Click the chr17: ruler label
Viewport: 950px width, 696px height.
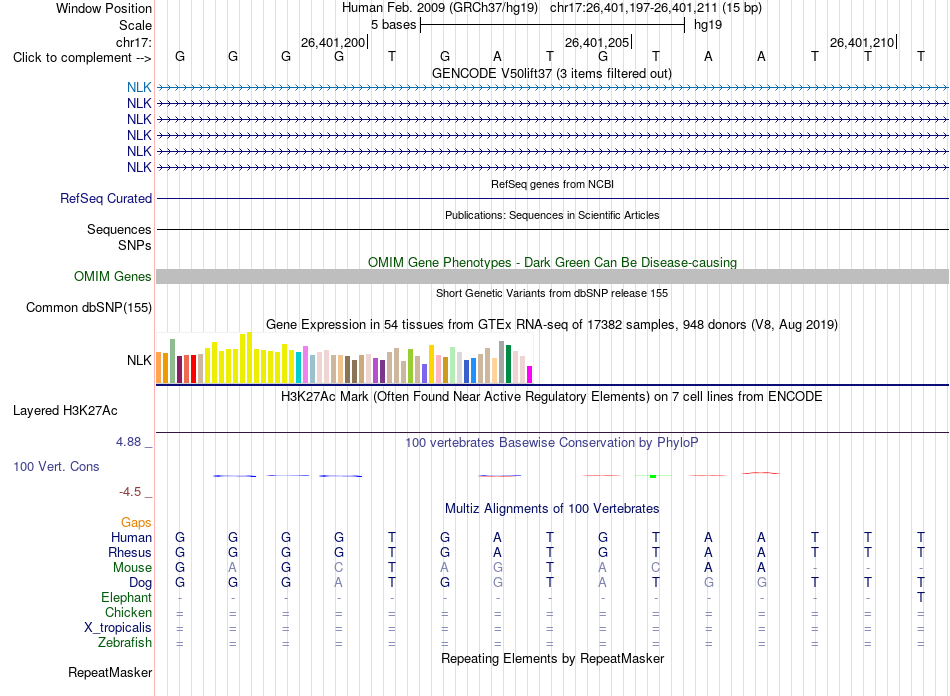click(134, 42)
